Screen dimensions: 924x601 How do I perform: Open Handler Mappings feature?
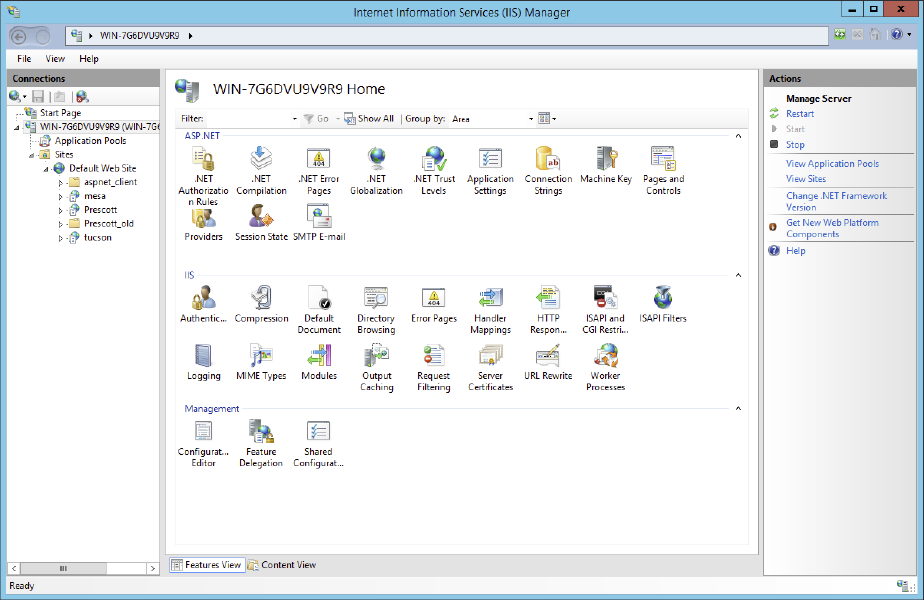[x=490, y=311]
